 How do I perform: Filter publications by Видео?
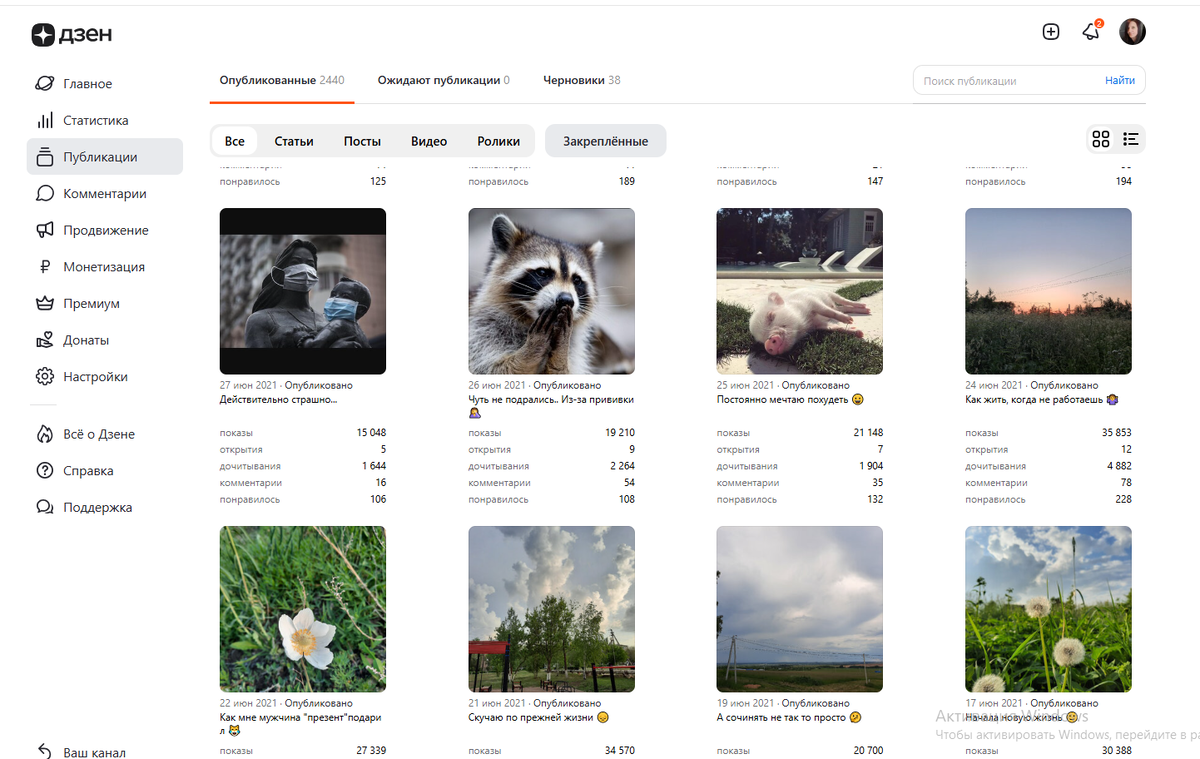(429, 141)
